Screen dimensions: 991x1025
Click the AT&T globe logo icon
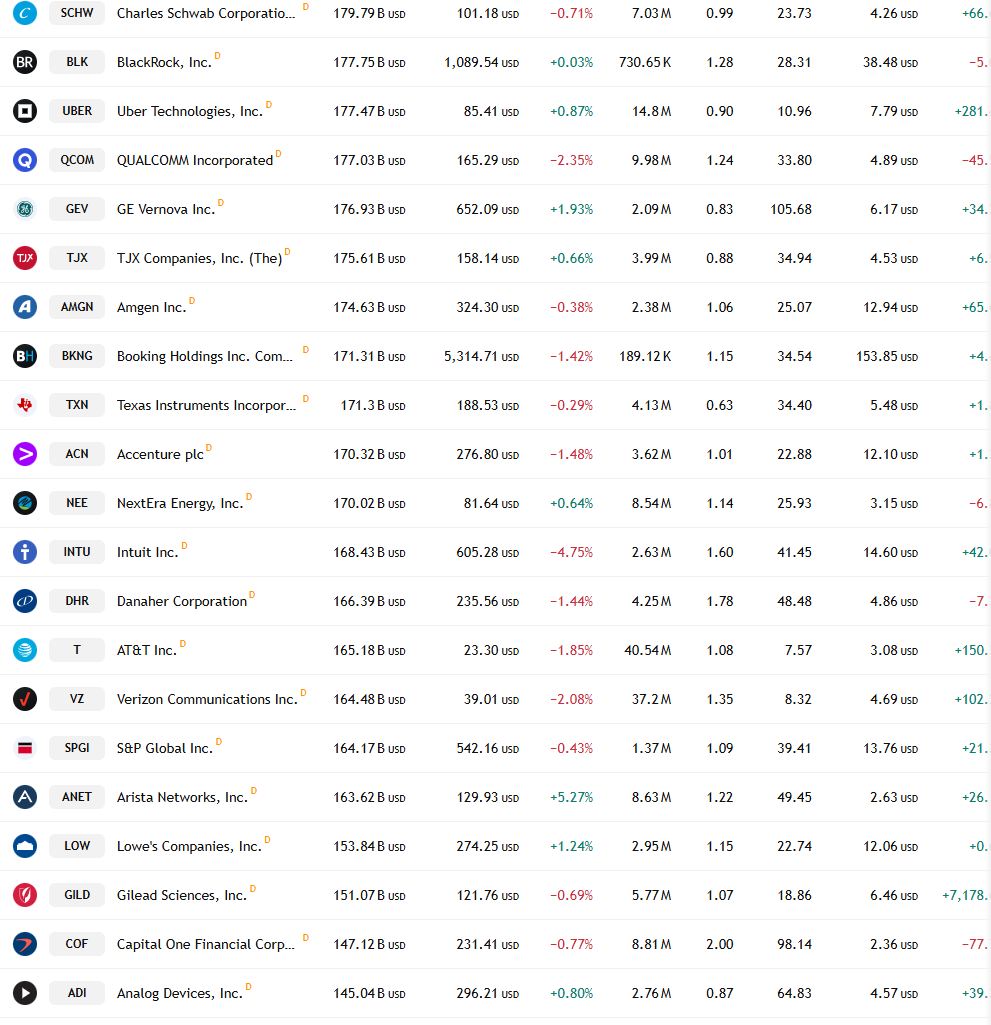[x=25, y=650]
